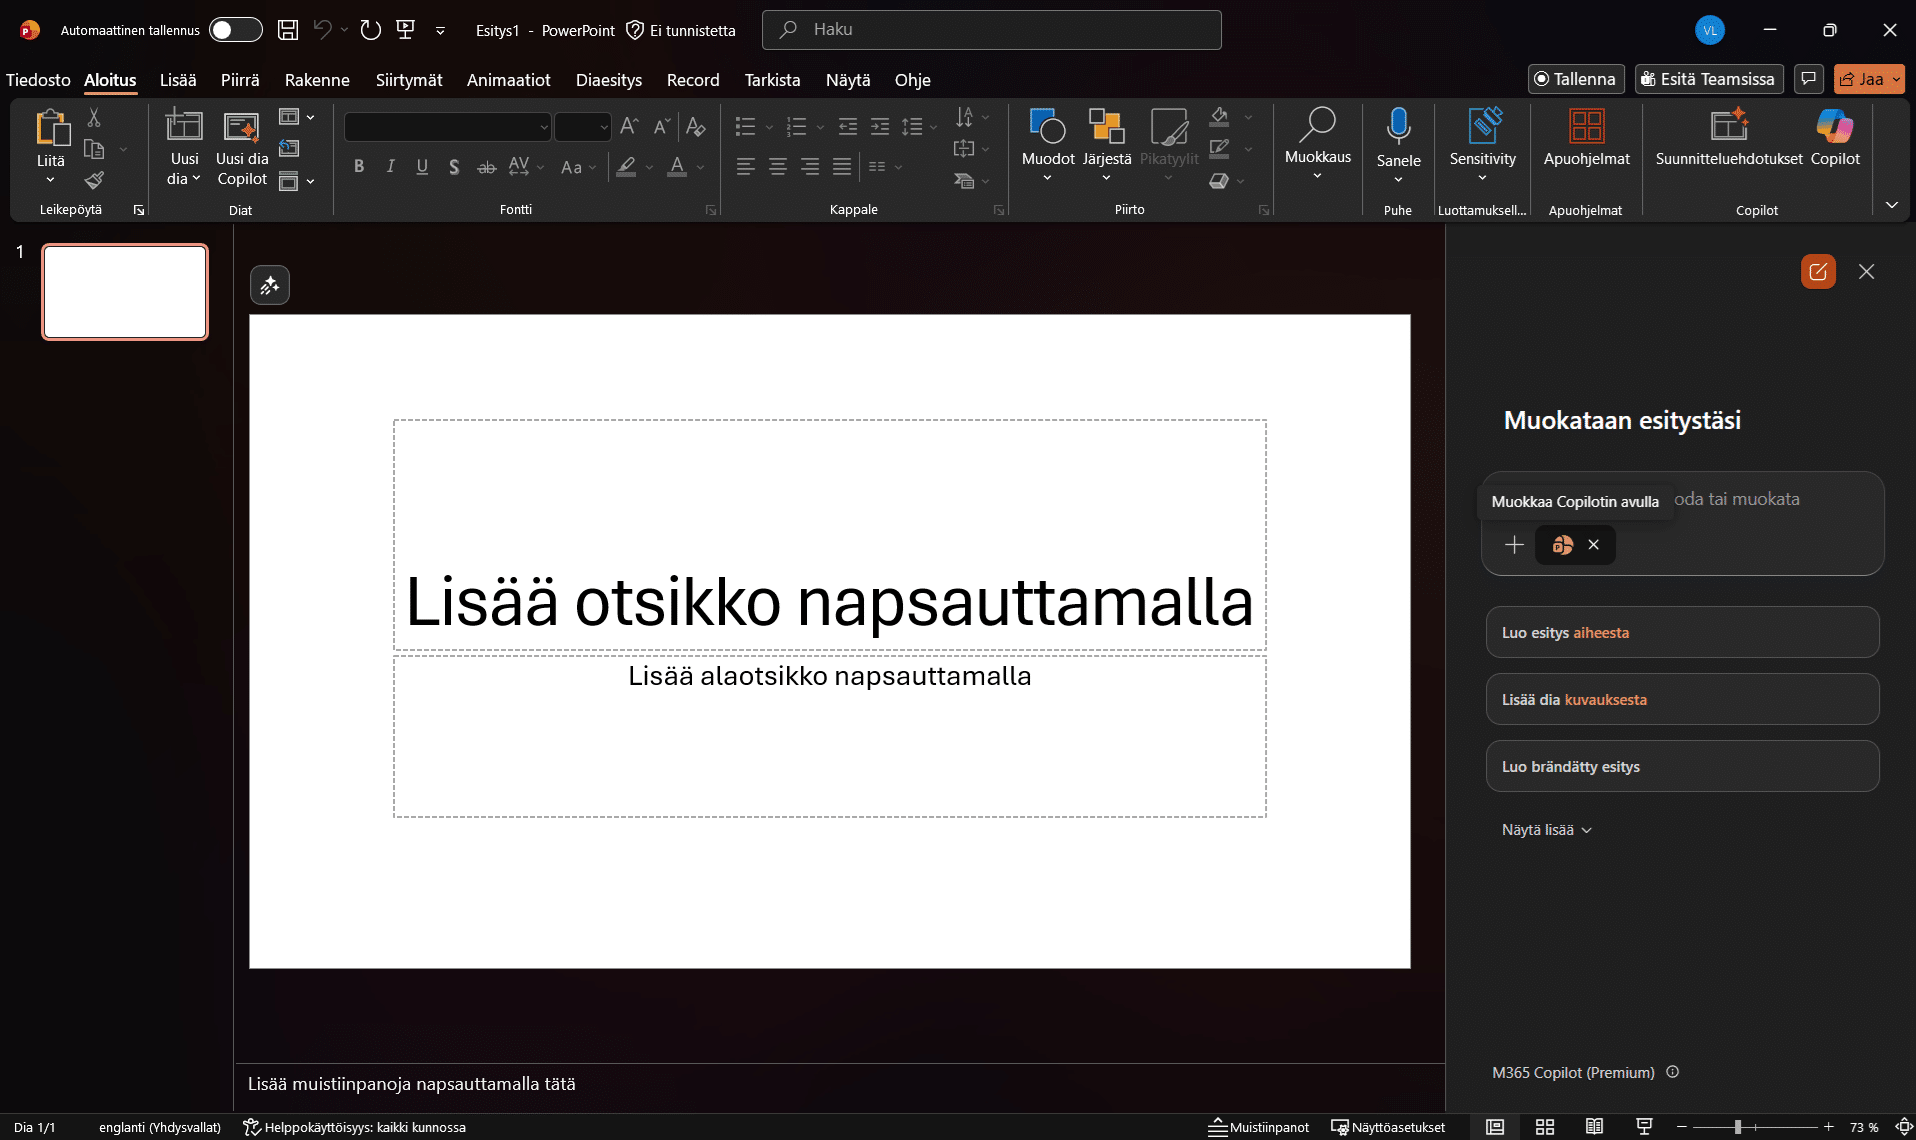Toggle Automaattinen tallennus switch
1916x1140 pixels.
point(235,30)
